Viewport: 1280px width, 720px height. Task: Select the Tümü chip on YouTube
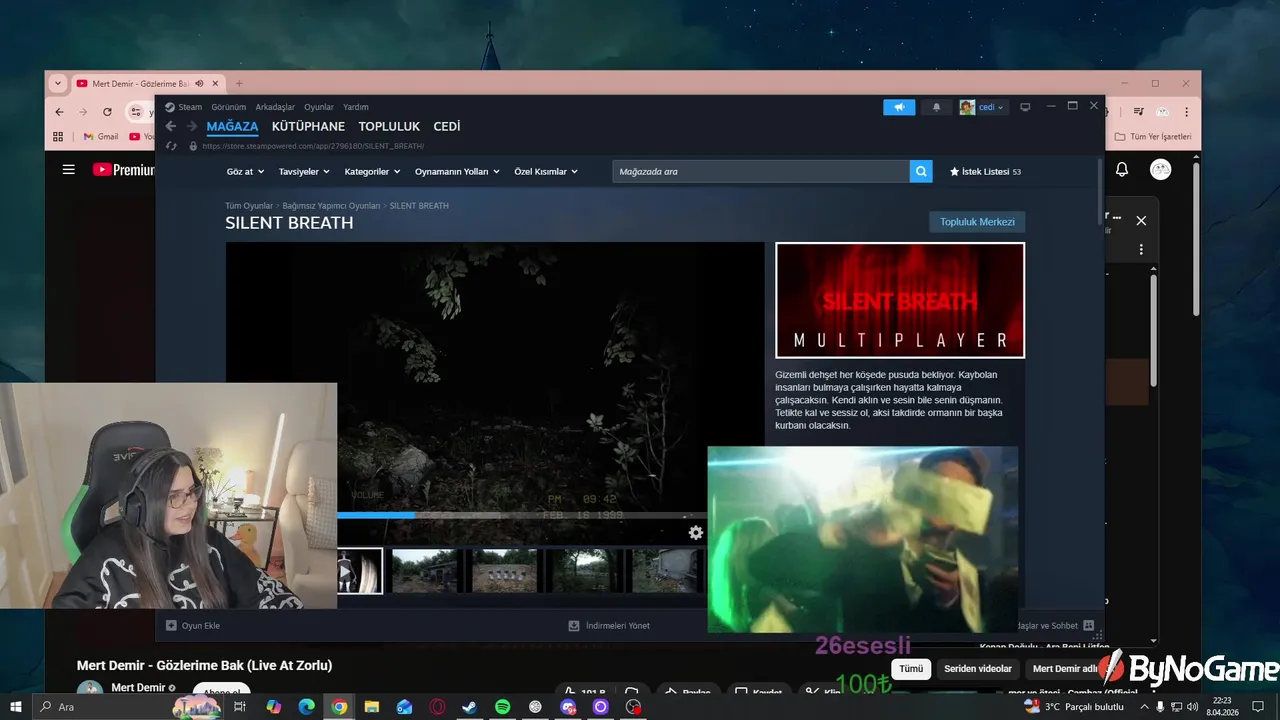point(911,669)
